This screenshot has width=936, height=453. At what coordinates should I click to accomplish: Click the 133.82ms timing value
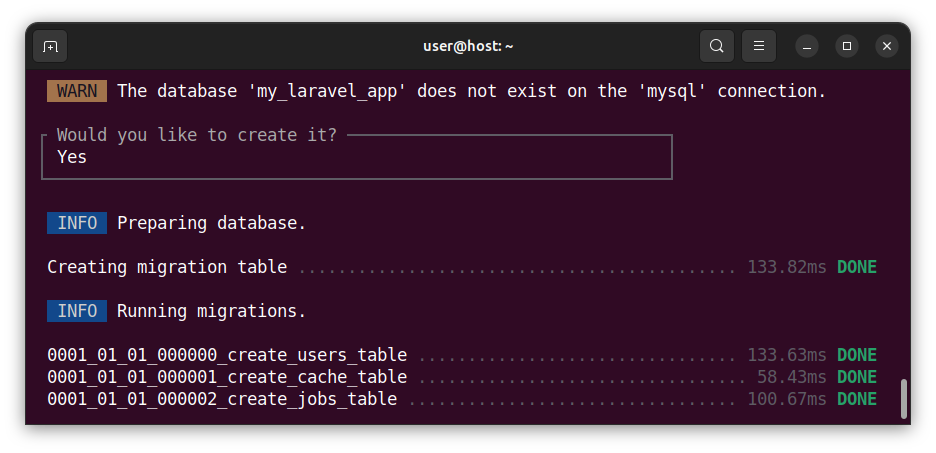(x=787, y=267)
